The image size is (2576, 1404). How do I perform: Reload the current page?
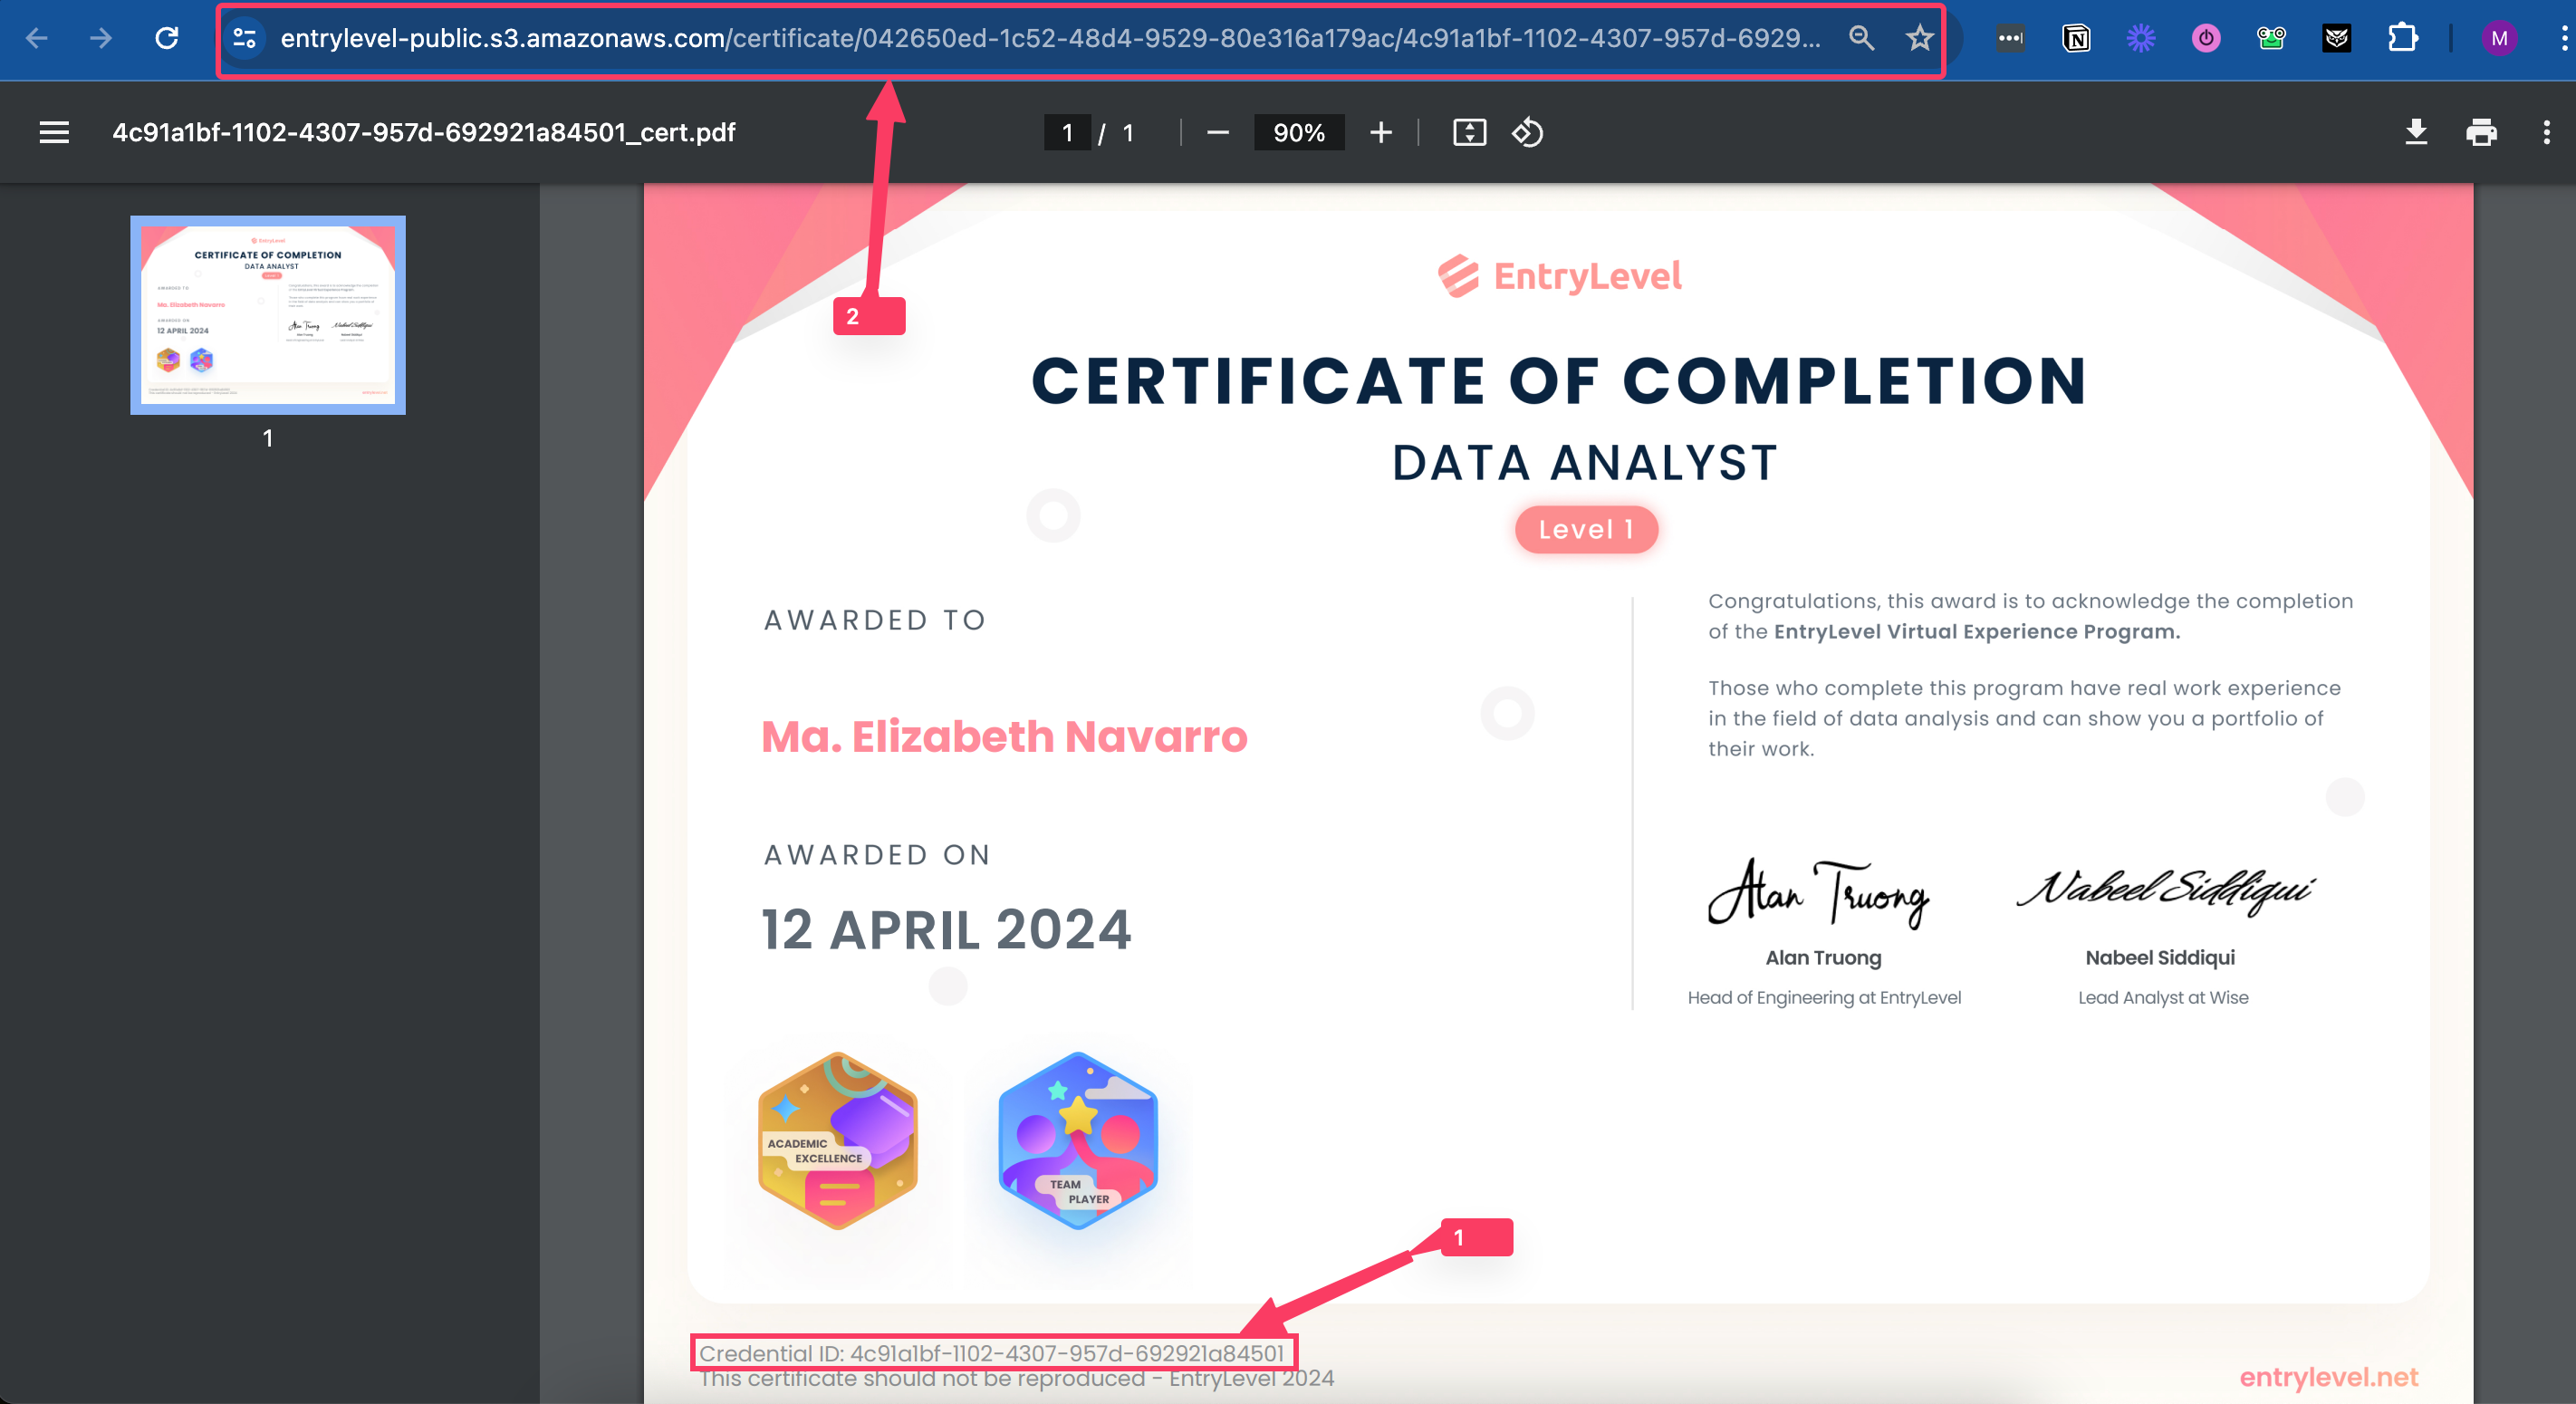(x=167, y=38)
